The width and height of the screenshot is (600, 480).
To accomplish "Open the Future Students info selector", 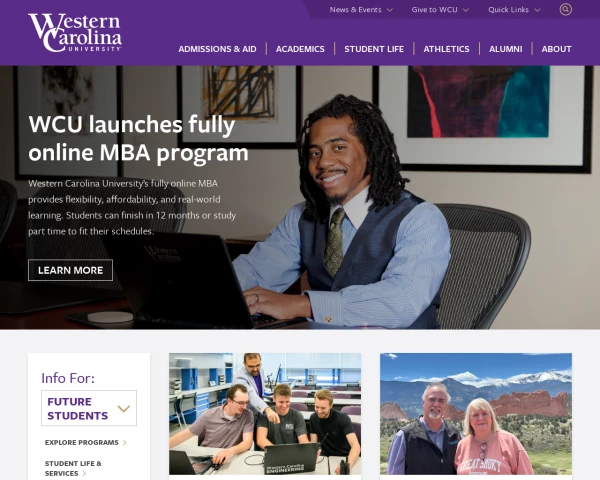I will click(x=89, y=408).
